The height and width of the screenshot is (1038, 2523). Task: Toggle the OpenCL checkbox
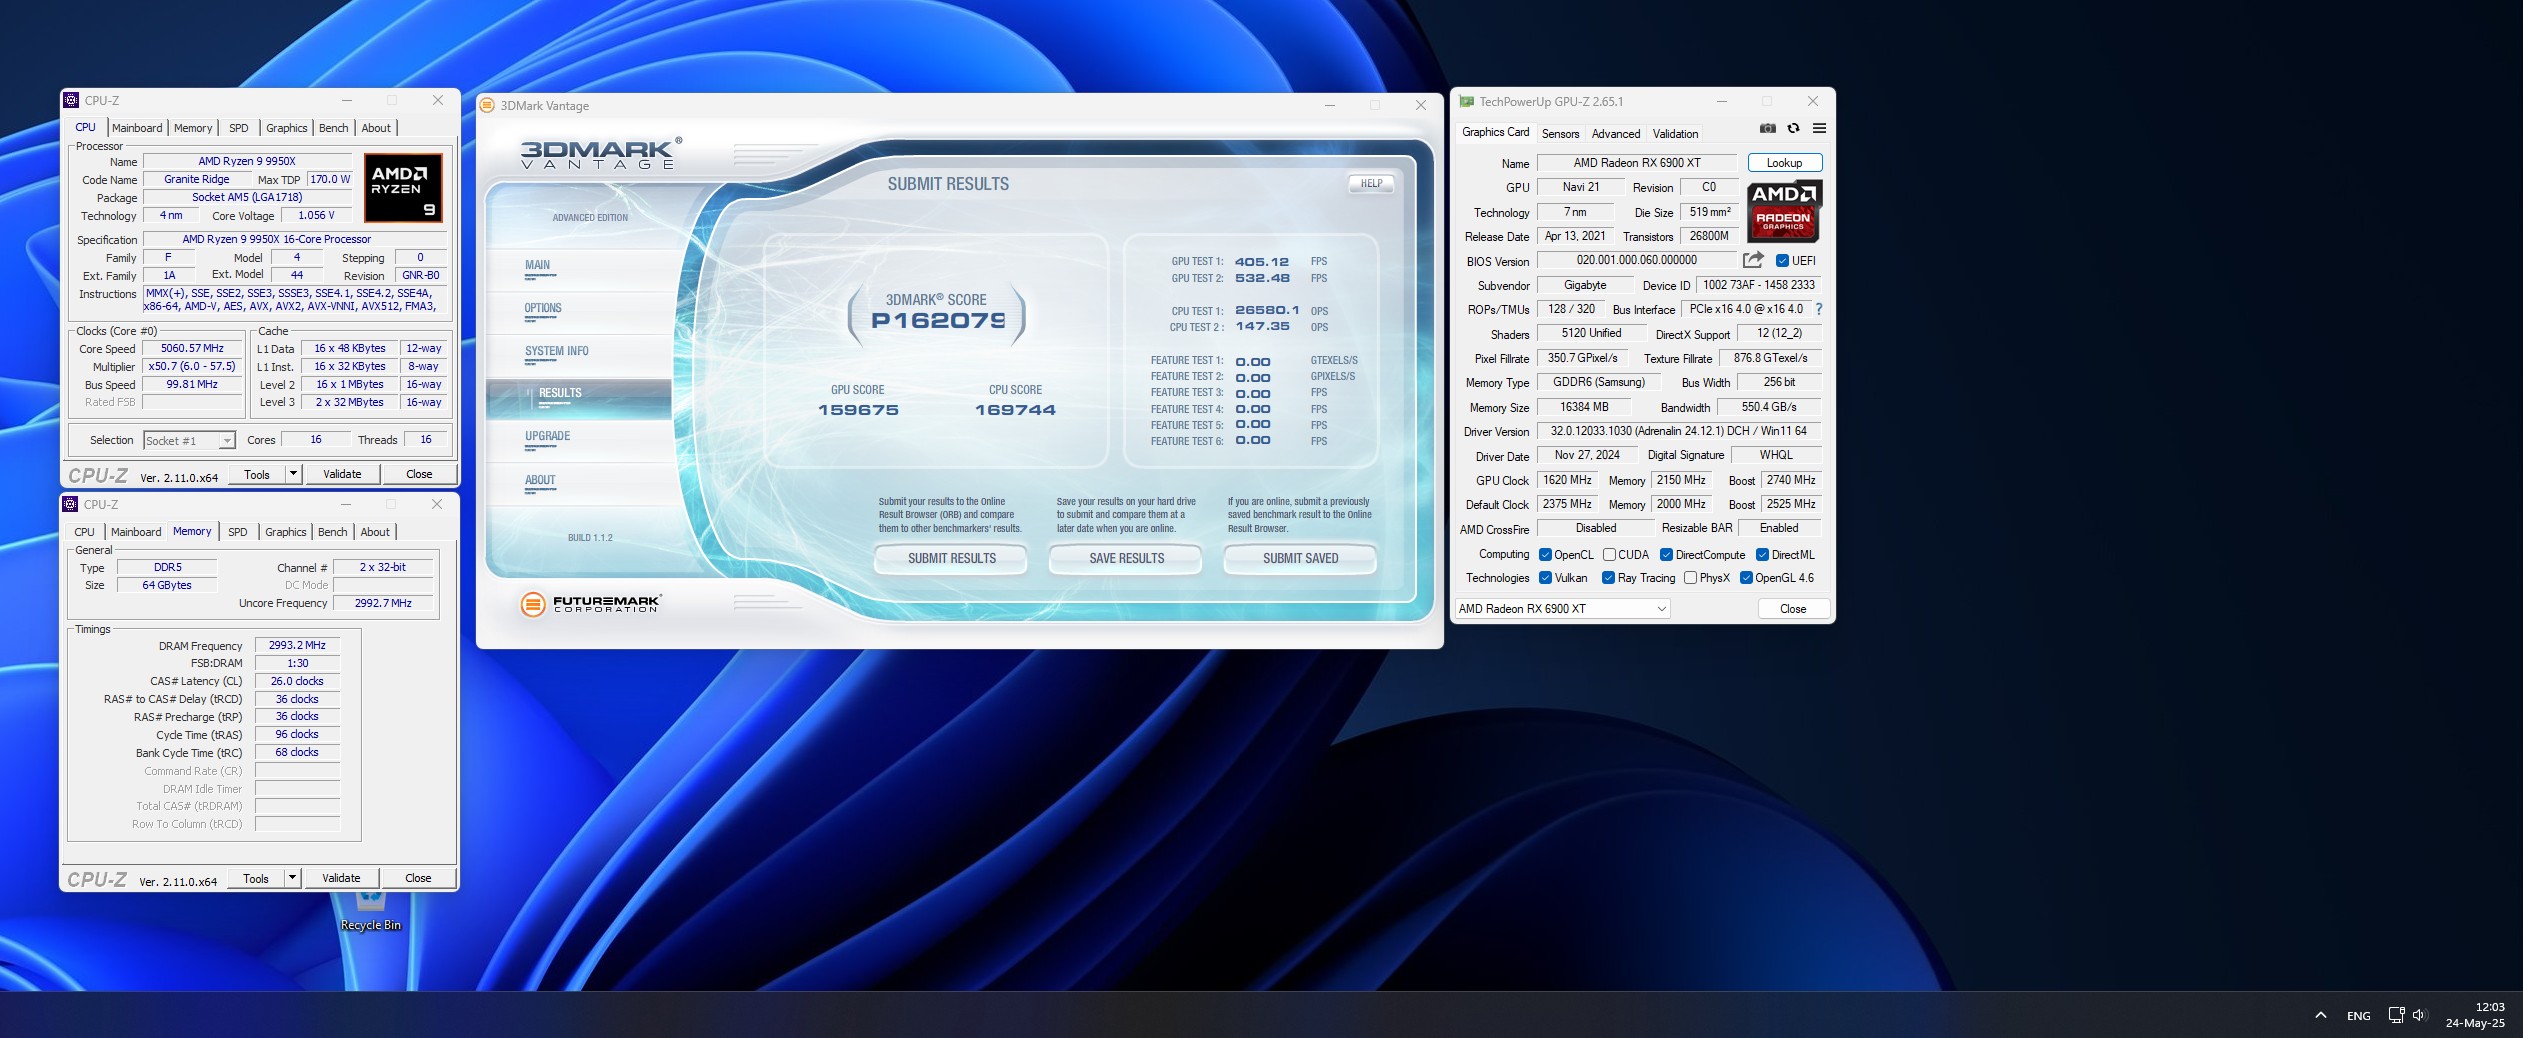tap(1545, 555)
